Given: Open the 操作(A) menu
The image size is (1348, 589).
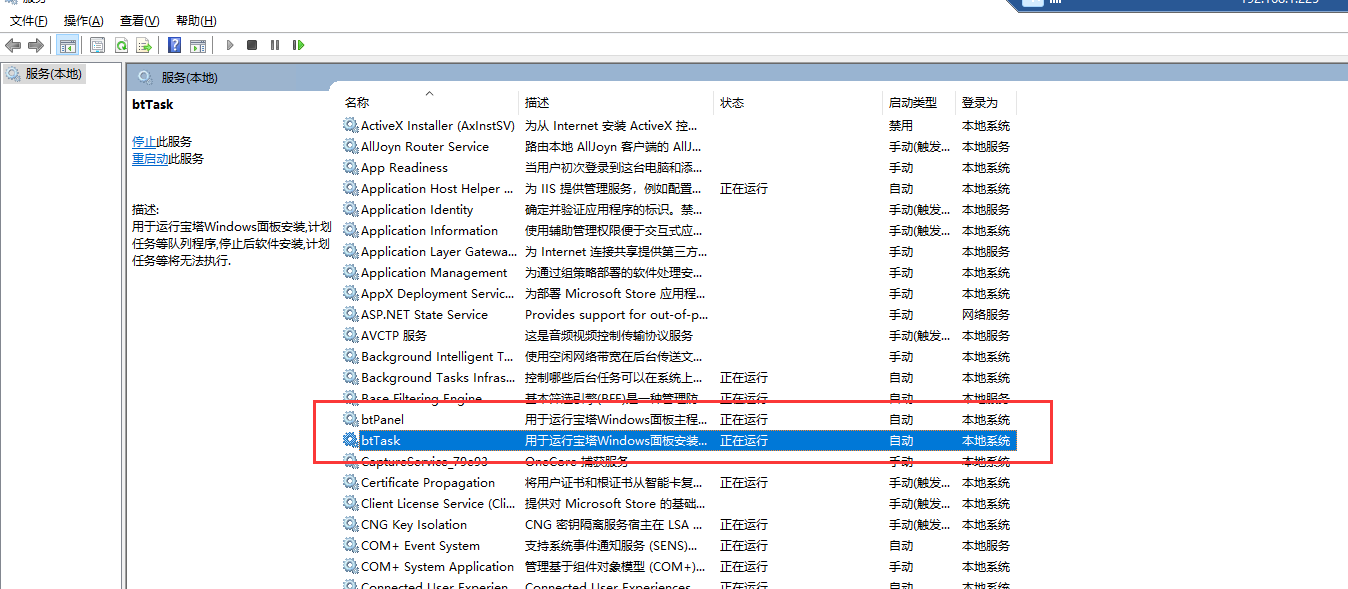Looking at the screenshot, I should click(83, 21).
